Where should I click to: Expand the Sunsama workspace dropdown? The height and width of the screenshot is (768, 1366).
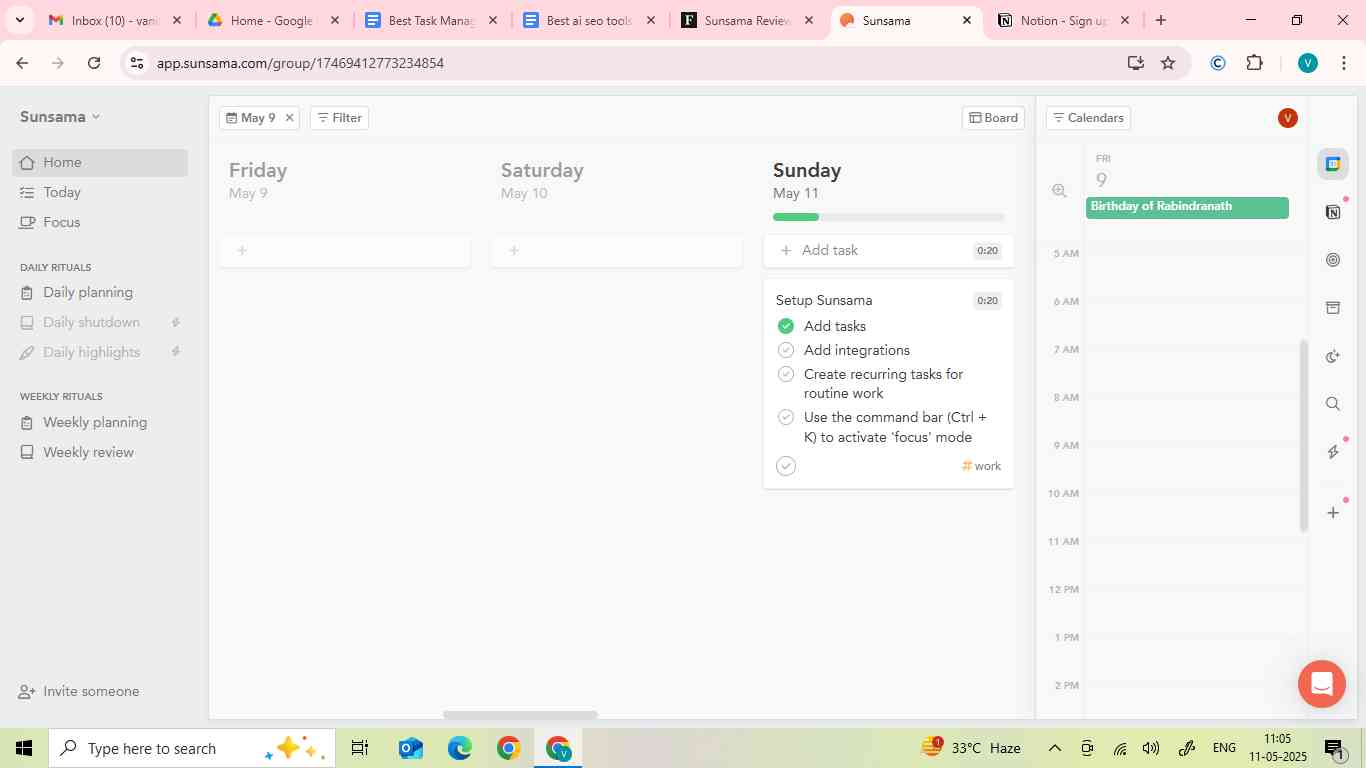click(60, 117)
